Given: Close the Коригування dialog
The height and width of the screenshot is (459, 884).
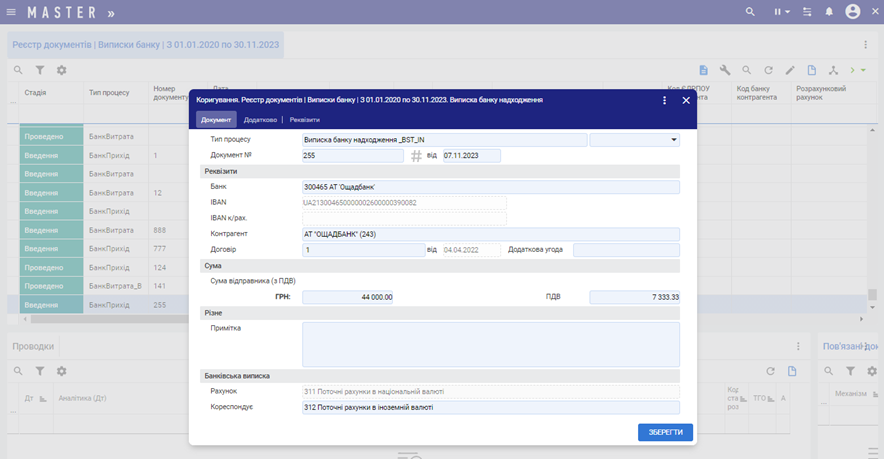Looking at the screenshot, I should [x=686, y=100].
